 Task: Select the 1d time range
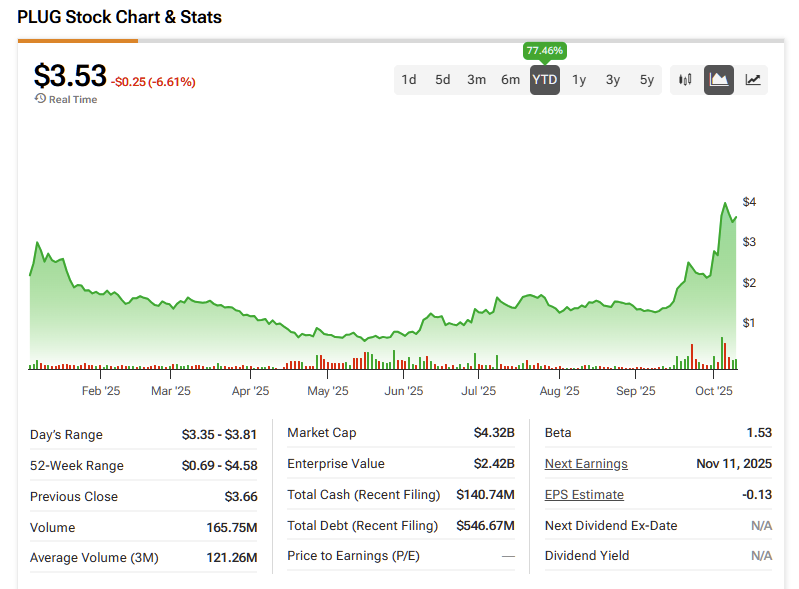pos(409,80)
